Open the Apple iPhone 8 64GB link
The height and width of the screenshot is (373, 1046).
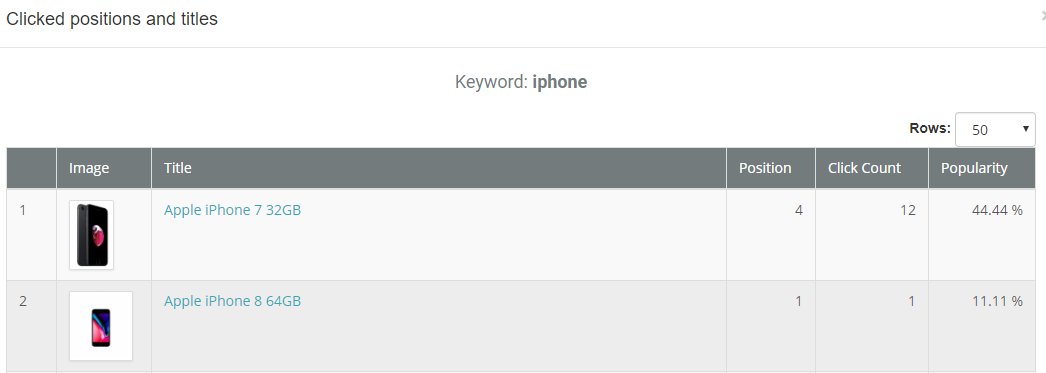click(x=232, y=301)
